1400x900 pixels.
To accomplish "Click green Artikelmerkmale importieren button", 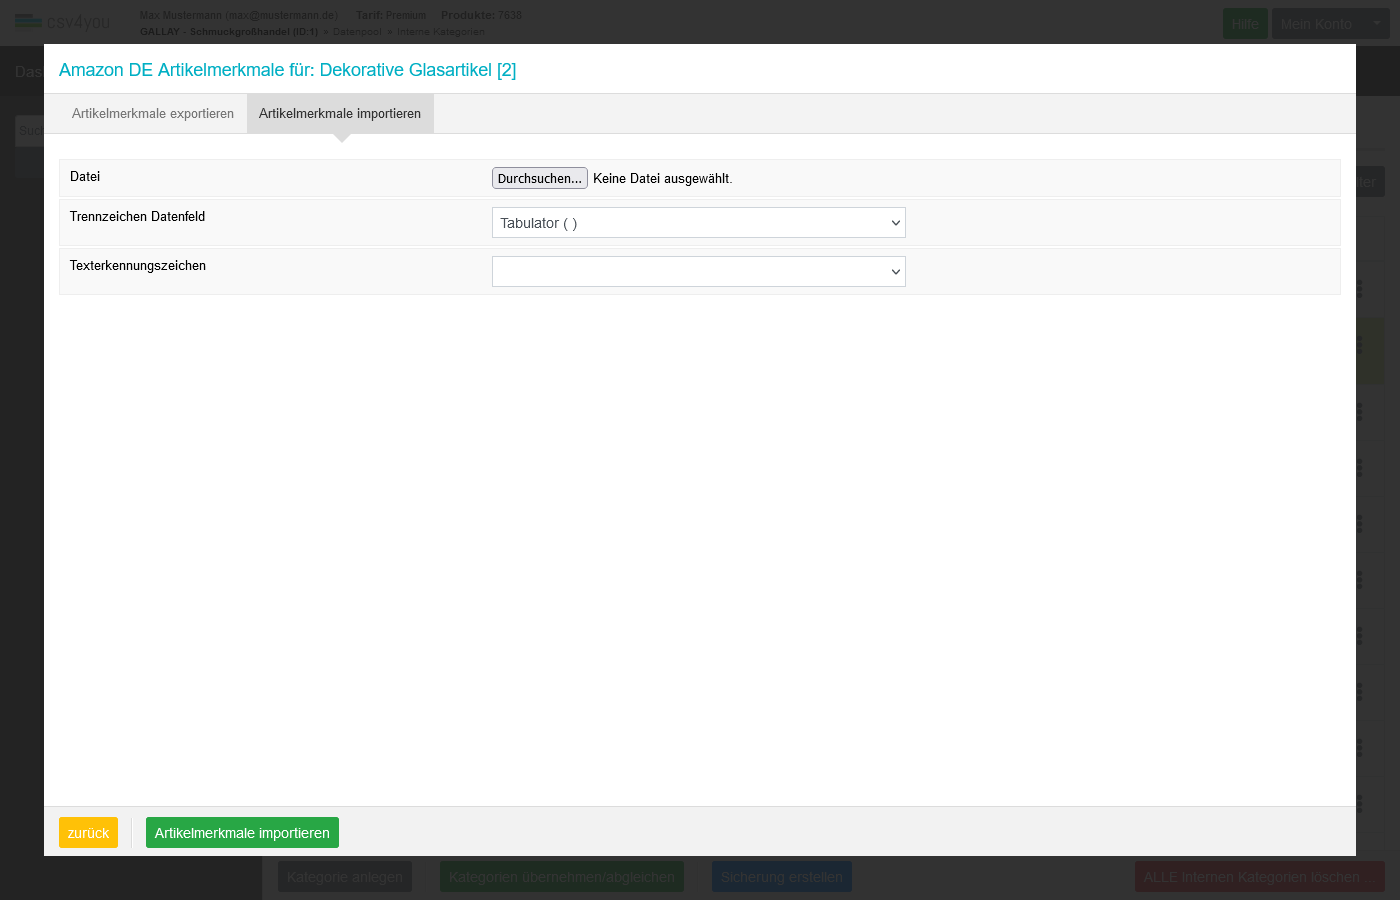I will pyautogui.click(x=242, y=833).
